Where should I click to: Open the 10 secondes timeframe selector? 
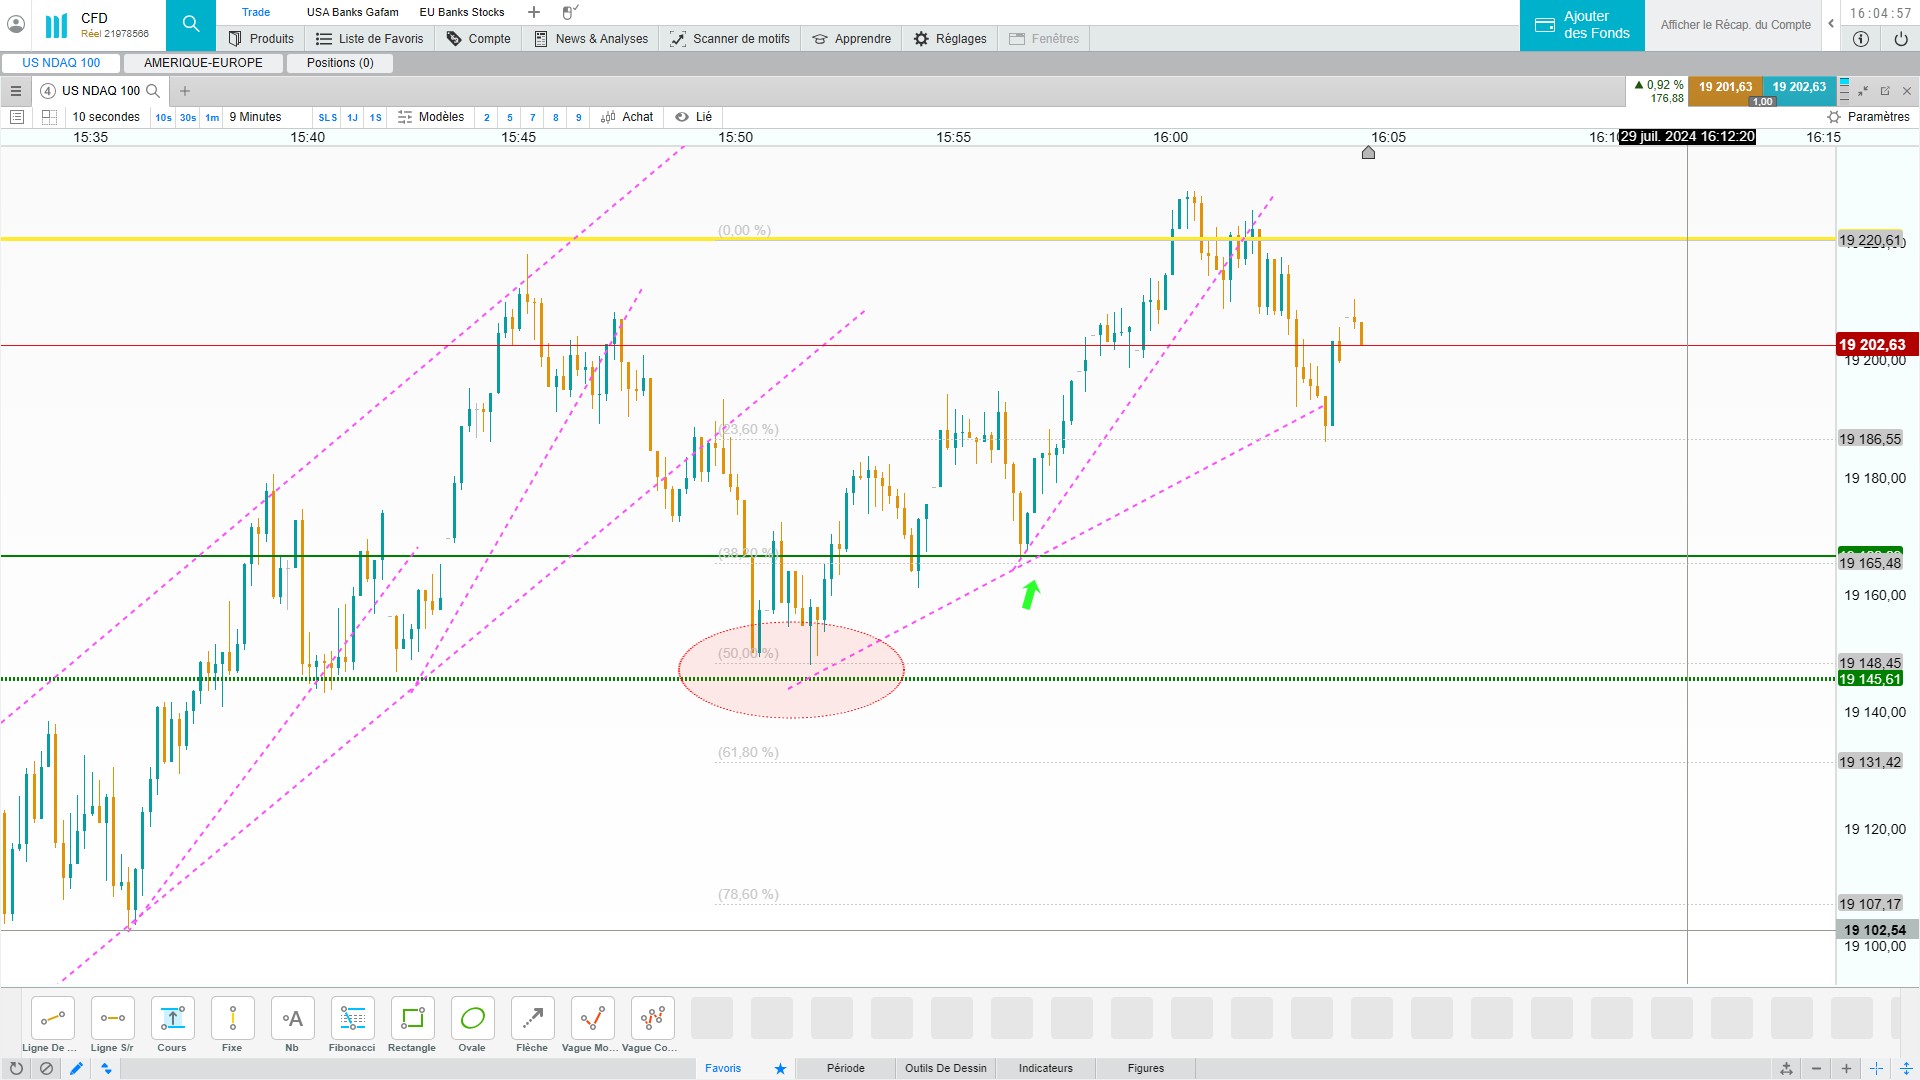point(106,117)
